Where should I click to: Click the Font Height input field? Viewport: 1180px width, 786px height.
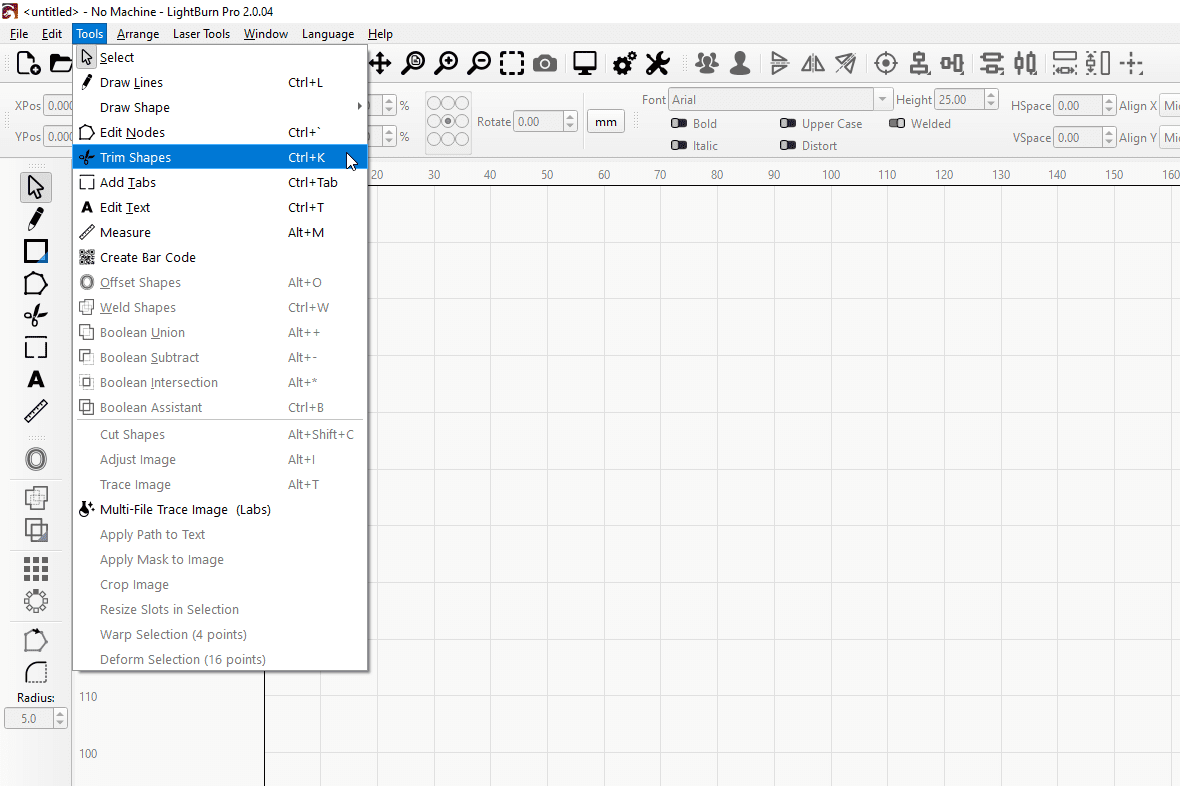[960, 99]
